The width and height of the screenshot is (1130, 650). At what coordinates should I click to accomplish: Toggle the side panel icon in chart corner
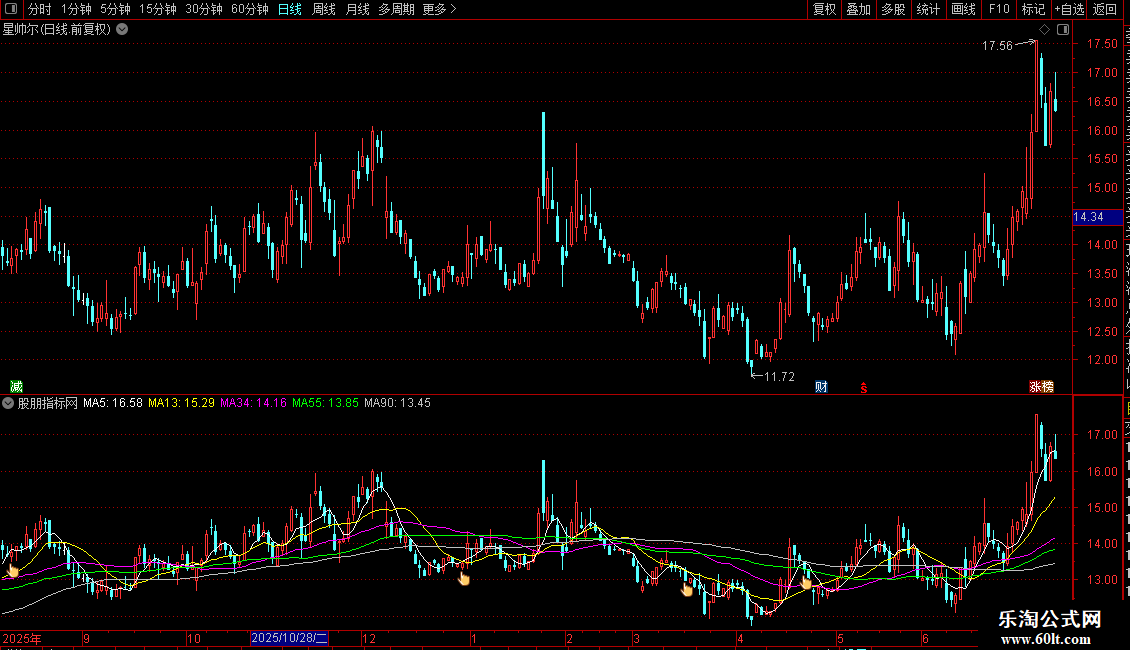1063,30
